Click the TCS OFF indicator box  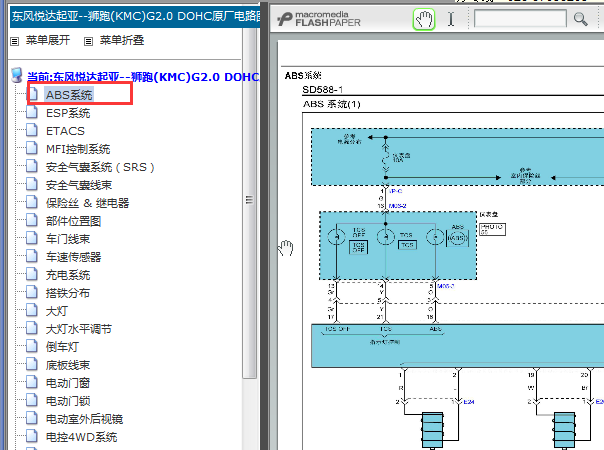[x=358, y=247]
